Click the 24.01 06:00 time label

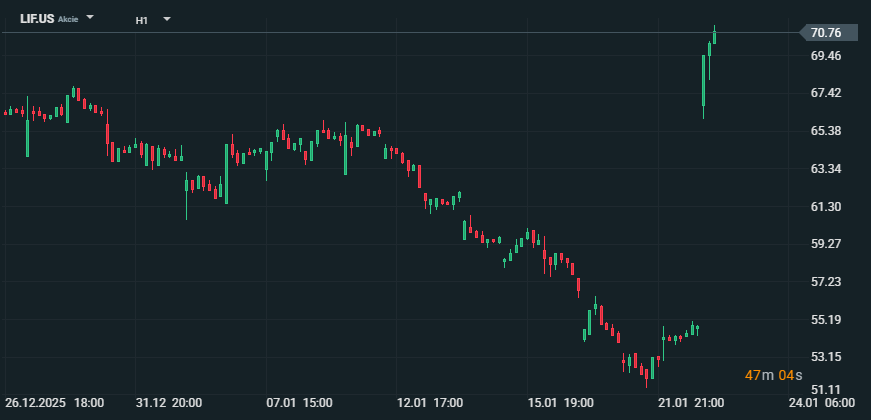[x=820, y=402]
